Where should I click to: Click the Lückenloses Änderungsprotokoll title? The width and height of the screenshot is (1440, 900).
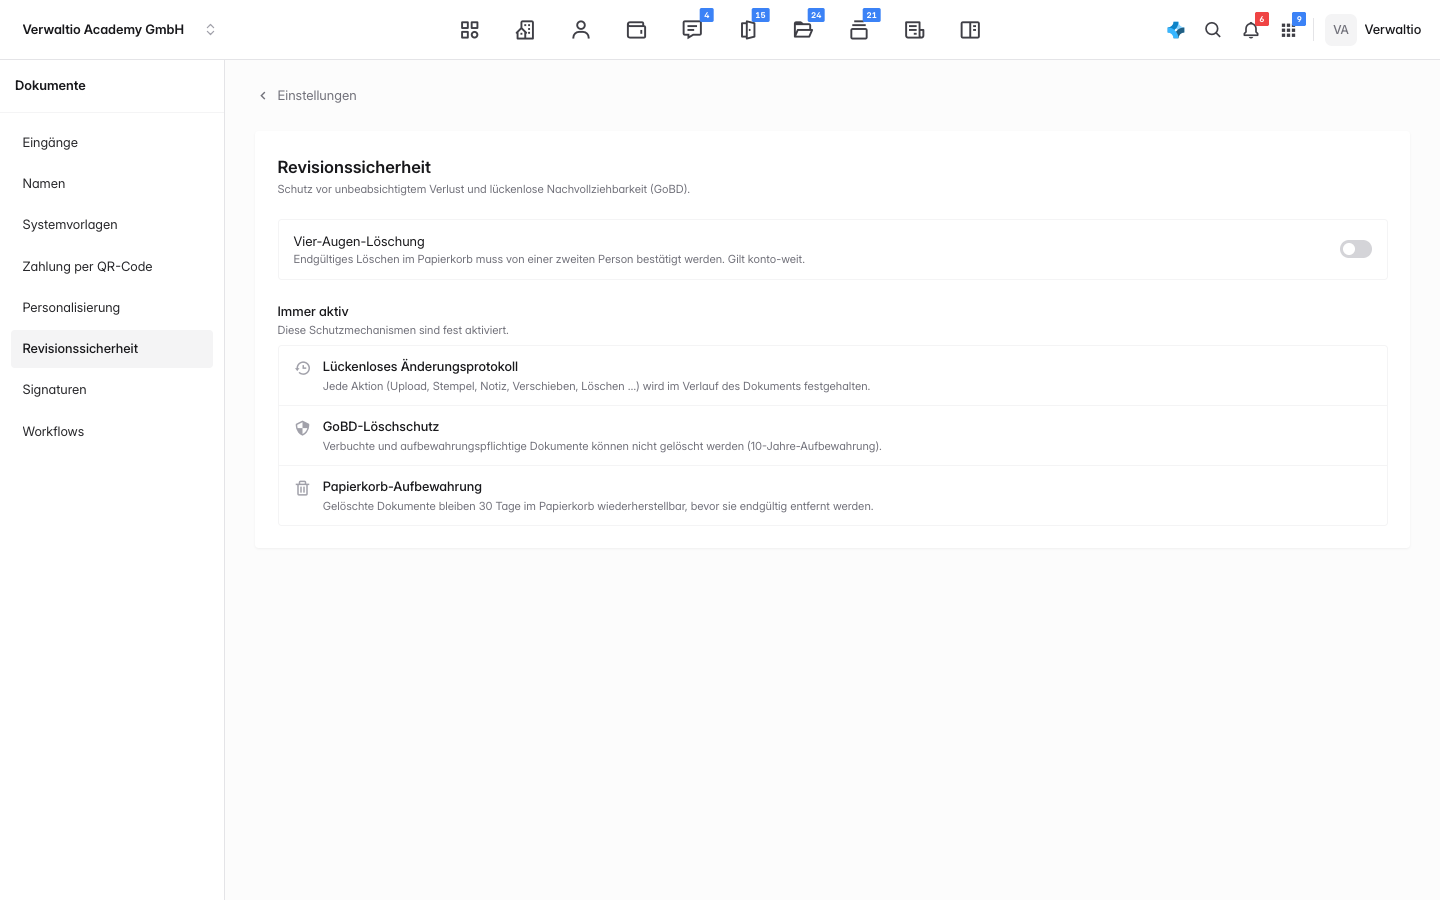tap(420, 367)
